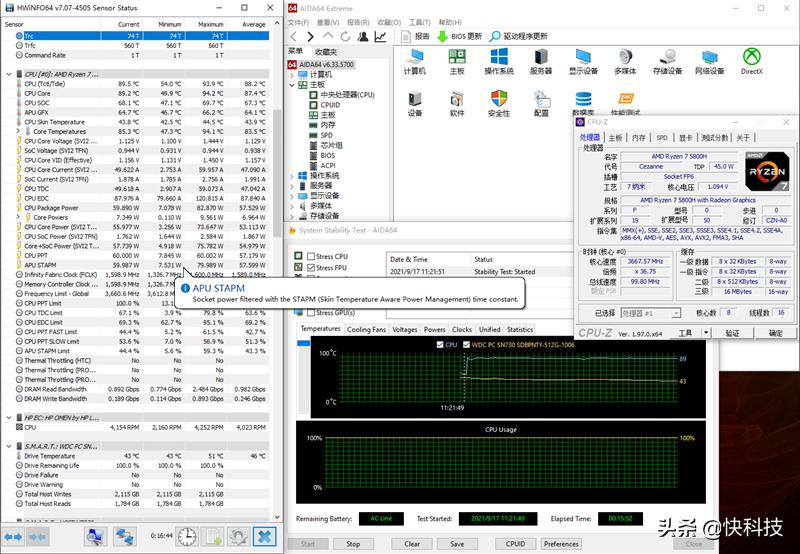Collapse the S.M.A.R.T. sensor group
Screen dimensions: 800x554
coord(8,444)
